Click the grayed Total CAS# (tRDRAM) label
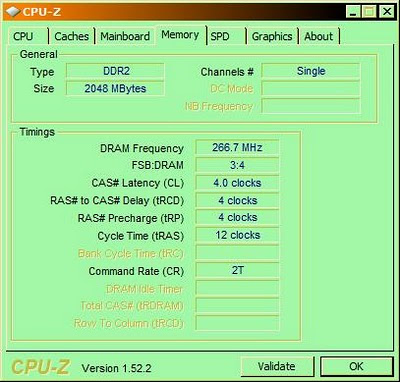 pos(132,306)
